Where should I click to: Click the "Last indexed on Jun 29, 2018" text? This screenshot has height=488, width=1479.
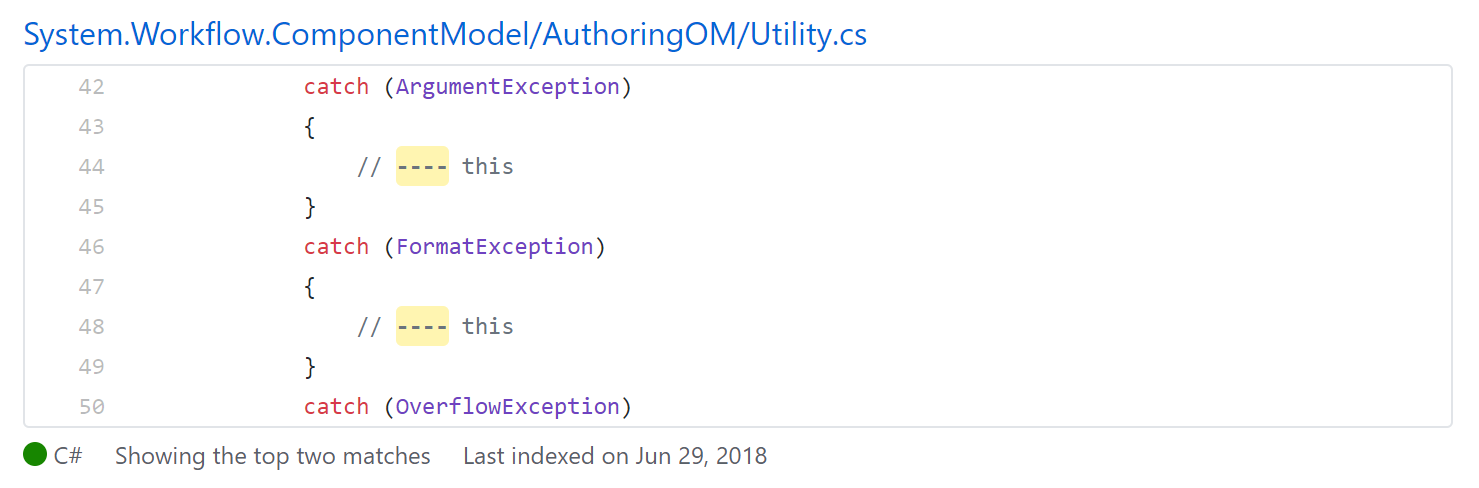coord(615,456)
